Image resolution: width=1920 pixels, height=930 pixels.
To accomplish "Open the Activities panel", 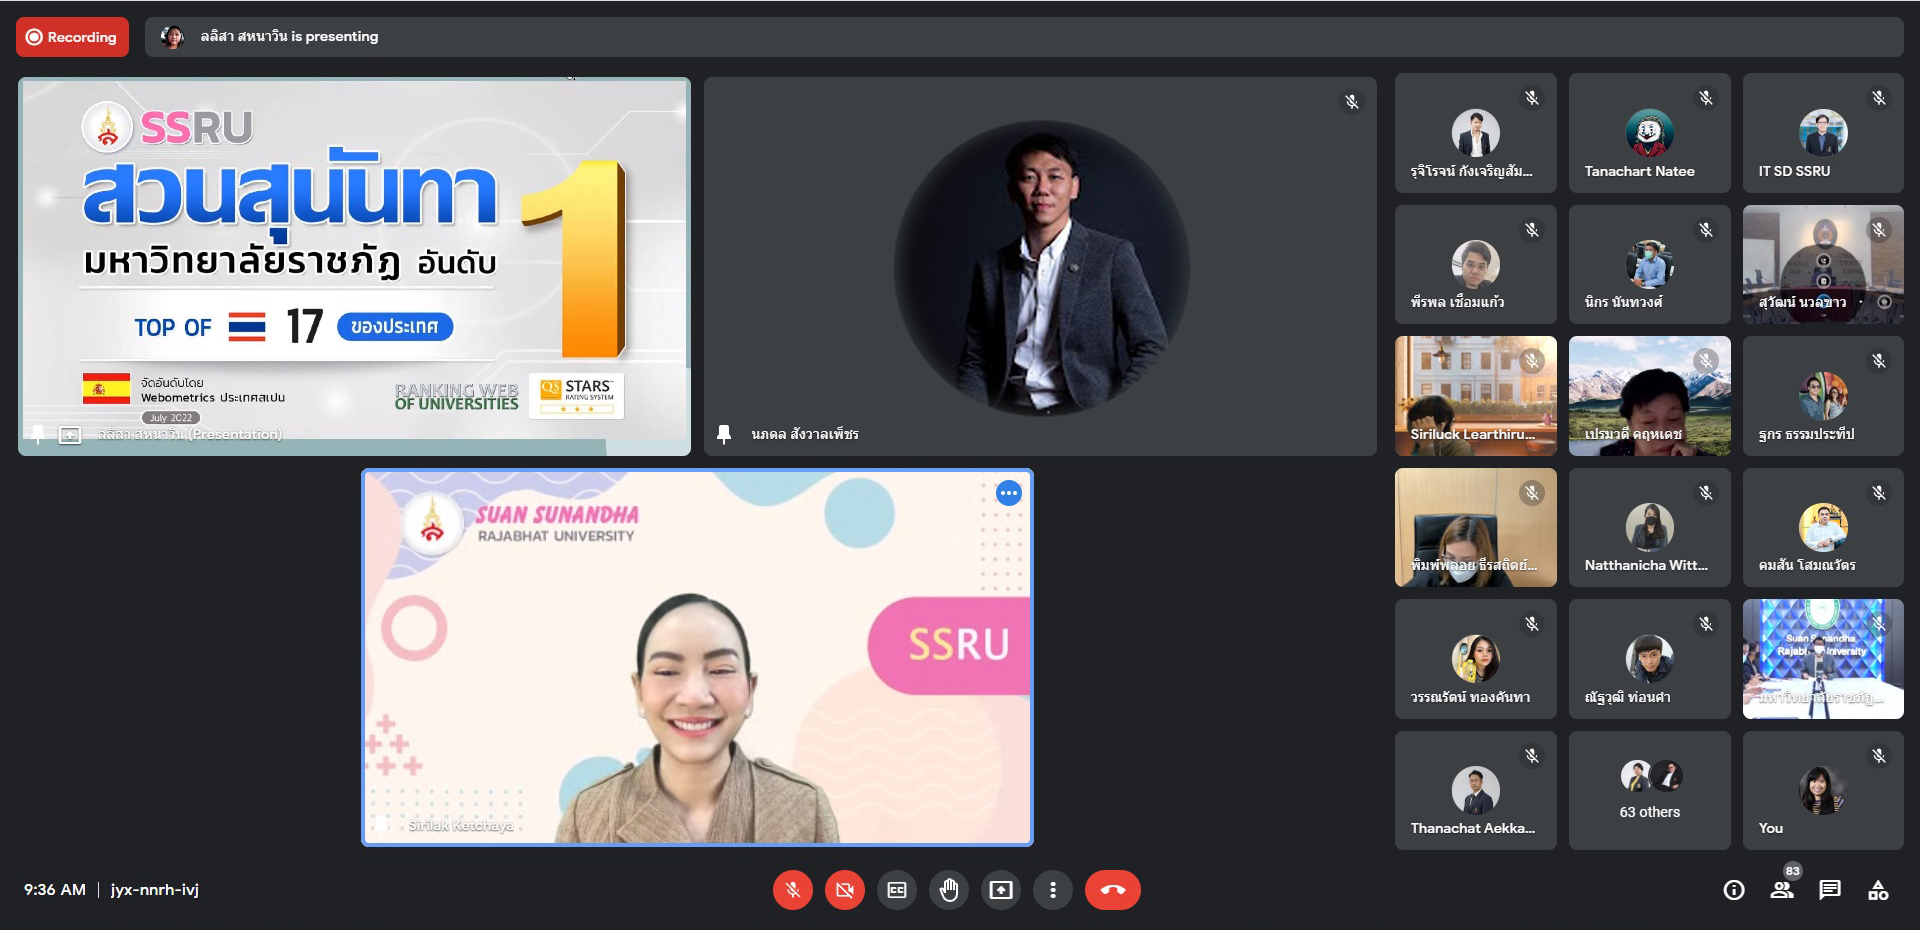I will pos(1878,890).
